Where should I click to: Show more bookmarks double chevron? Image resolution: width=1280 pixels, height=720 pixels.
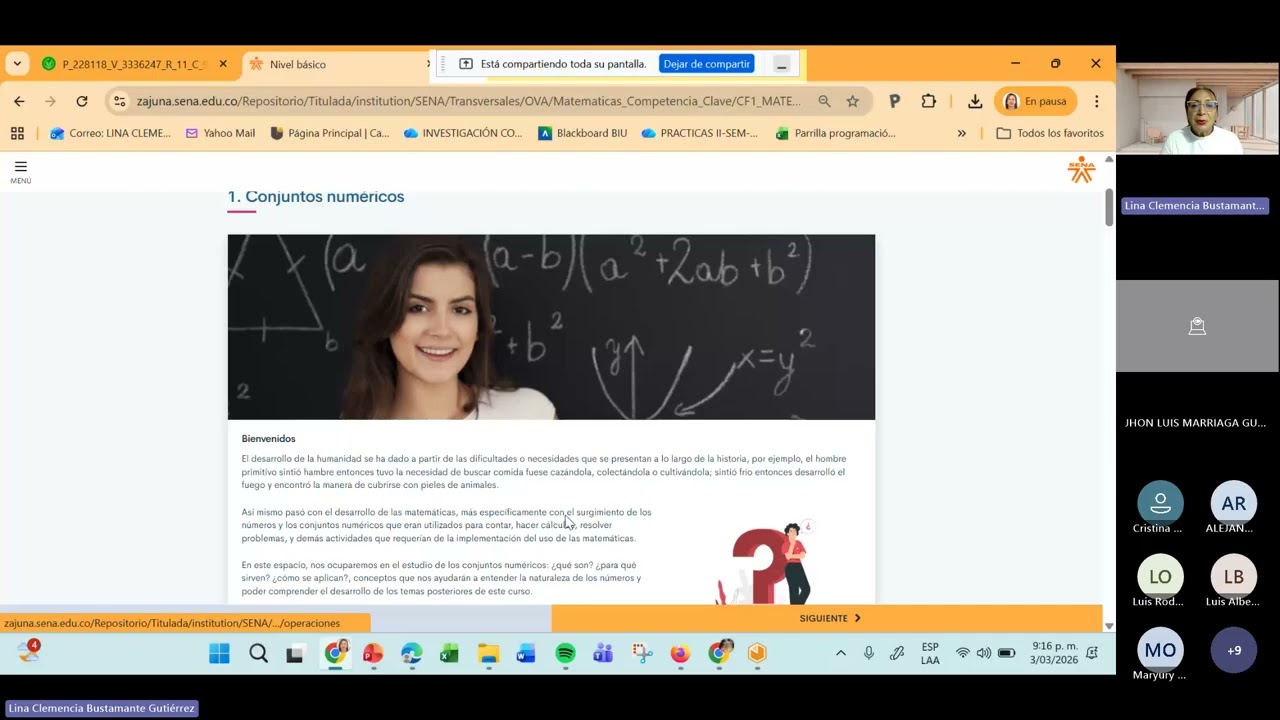962,133
